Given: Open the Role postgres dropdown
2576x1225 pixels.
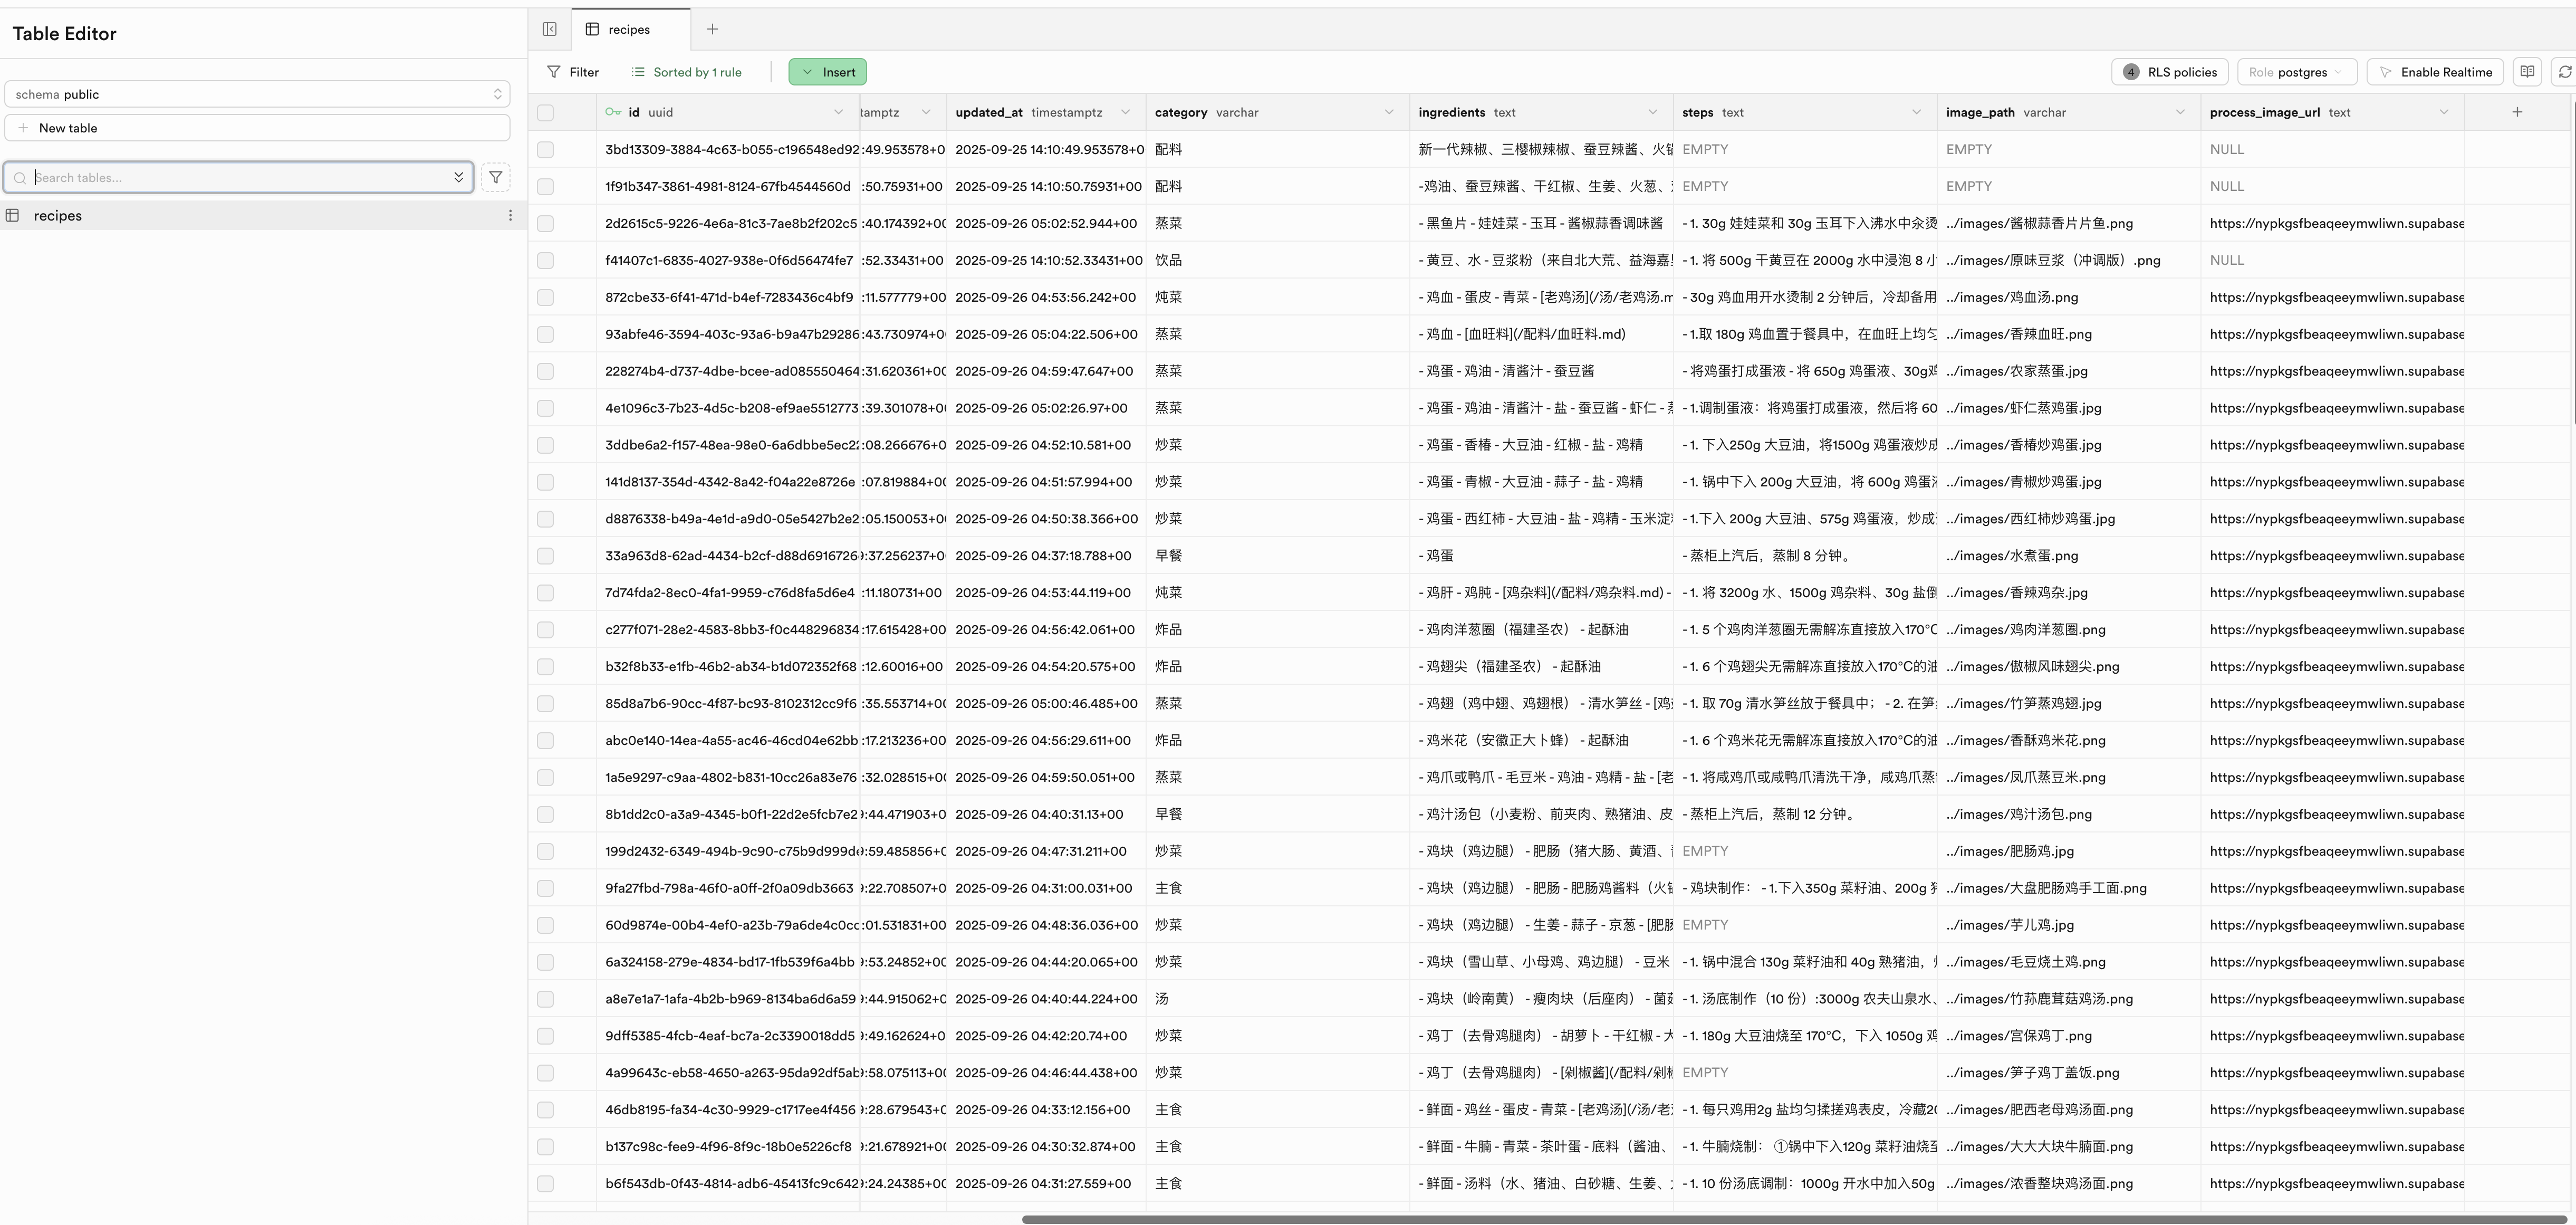Looking at the screenshot, I should pos(2297,72).
